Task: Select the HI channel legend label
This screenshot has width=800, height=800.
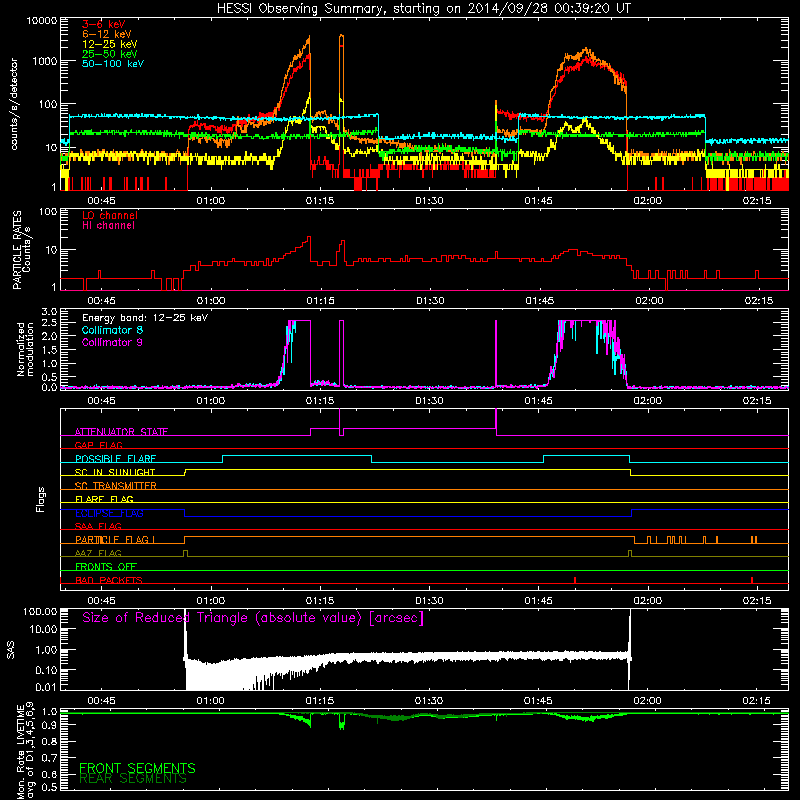Action: coord(108,226)
